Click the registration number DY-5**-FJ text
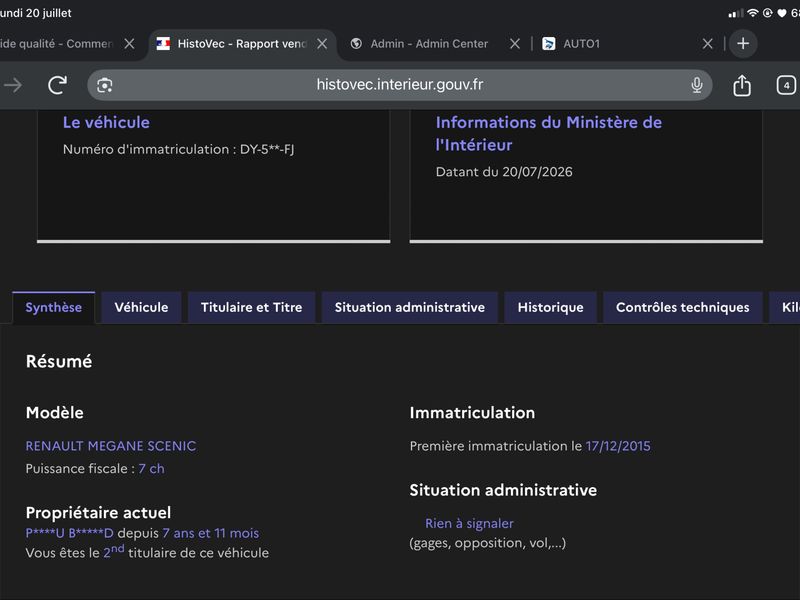The image size is (800, 600). pyautogui.click(x=267, y=149)
